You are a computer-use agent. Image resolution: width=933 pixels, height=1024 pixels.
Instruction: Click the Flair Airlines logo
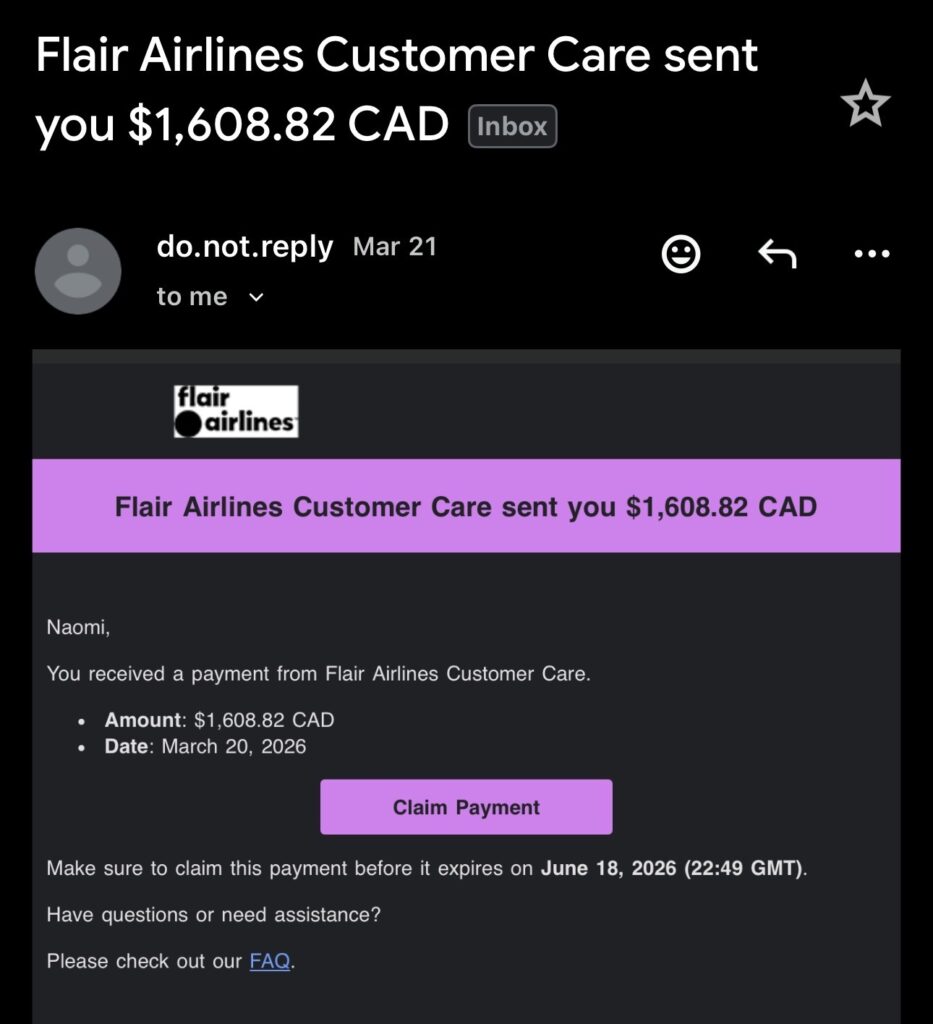coord(234,410)
